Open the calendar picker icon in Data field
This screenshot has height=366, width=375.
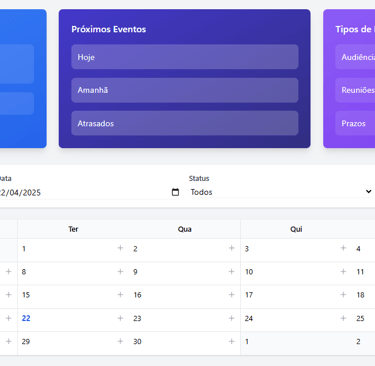(x=175, y=192)
